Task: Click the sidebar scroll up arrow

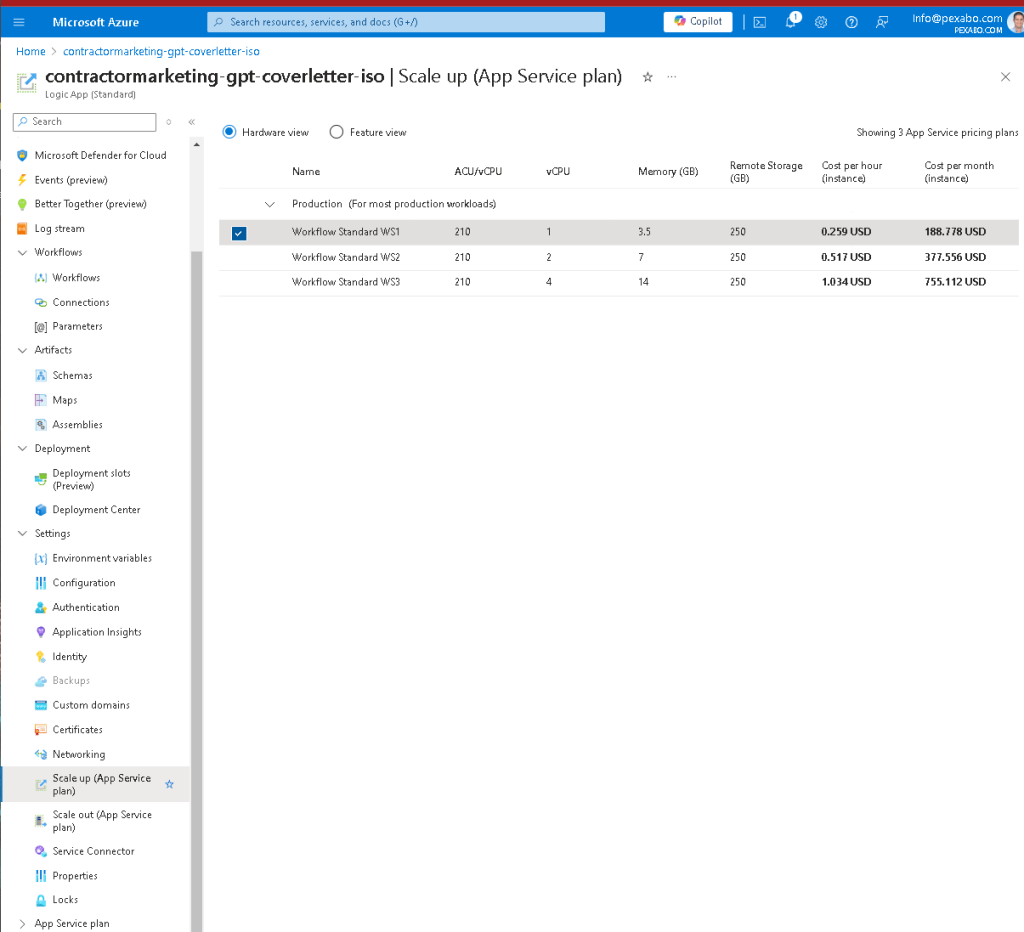Action: pyautogui.click(x=197, y=144)
